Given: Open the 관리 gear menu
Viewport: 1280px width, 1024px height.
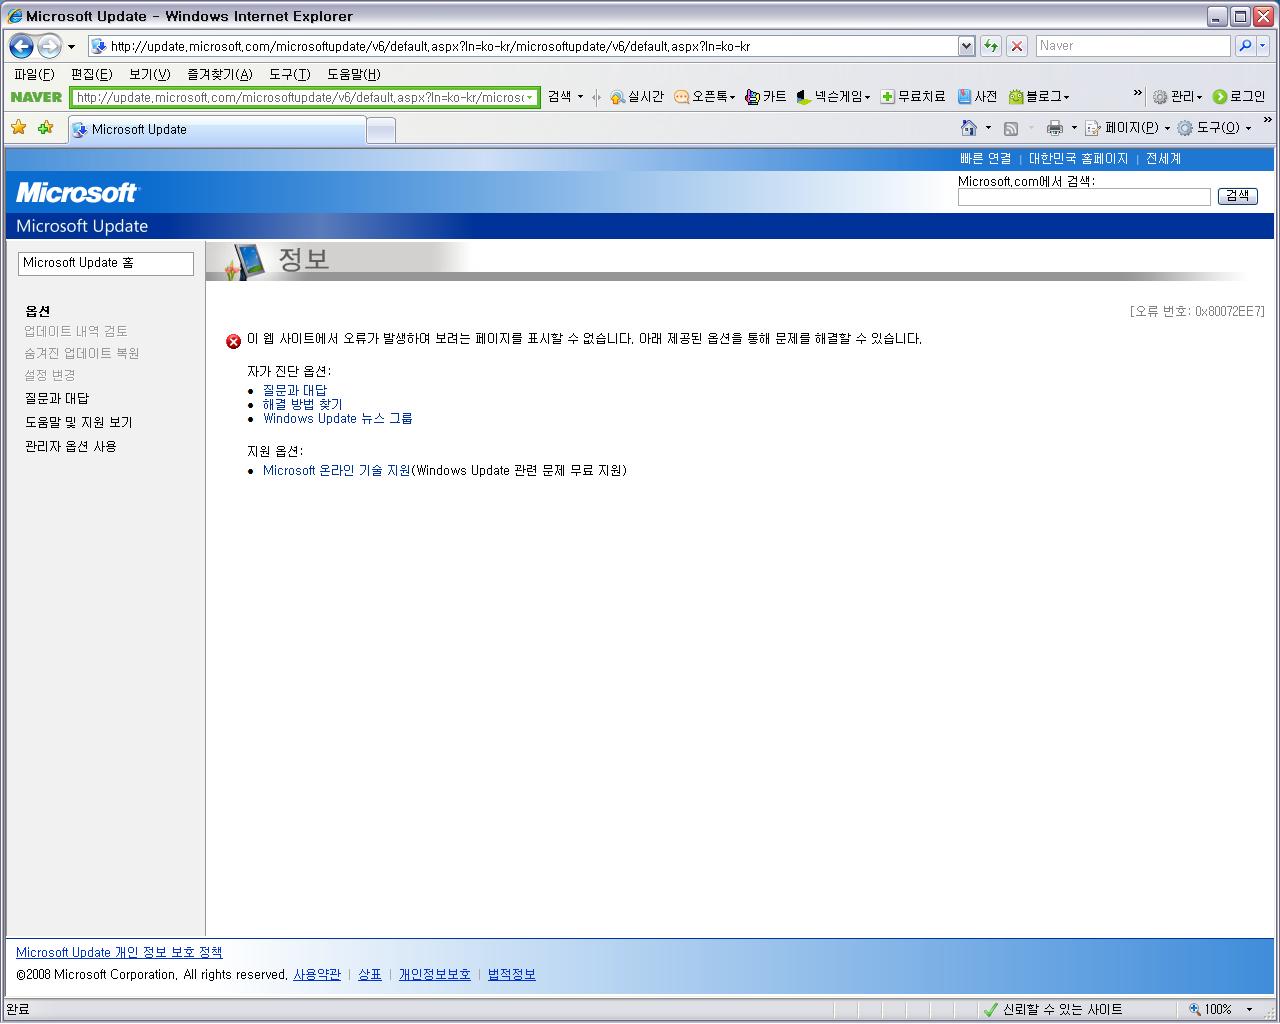Looking at the screenshot, I should point(1177,97).
